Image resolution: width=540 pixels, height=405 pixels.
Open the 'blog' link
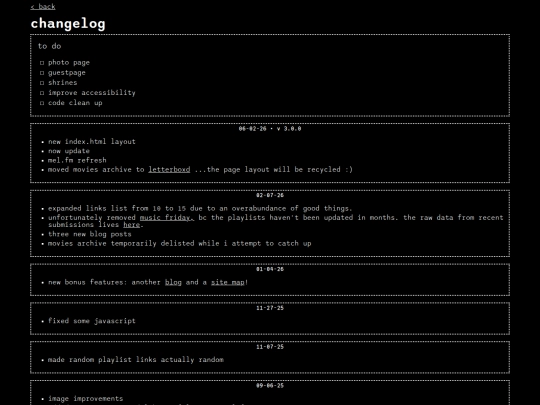point(173,282)
